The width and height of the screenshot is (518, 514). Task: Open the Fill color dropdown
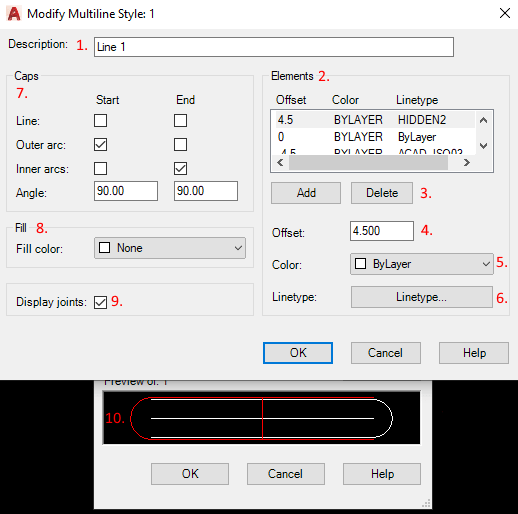pos(170,248)
